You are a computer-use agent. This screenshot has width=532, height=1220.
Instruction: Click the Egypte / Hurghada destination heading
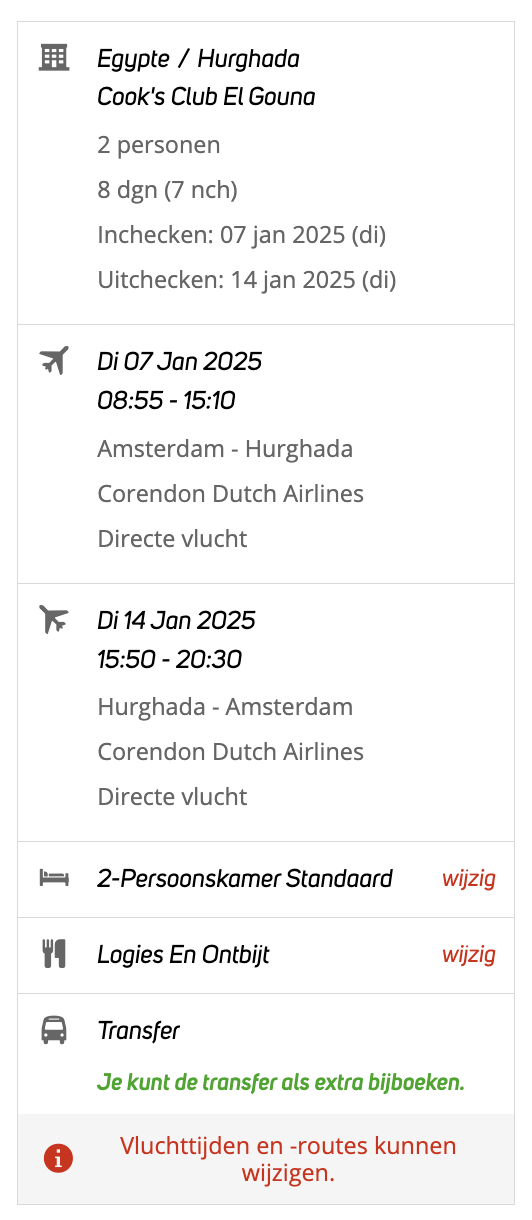point(198,59)
